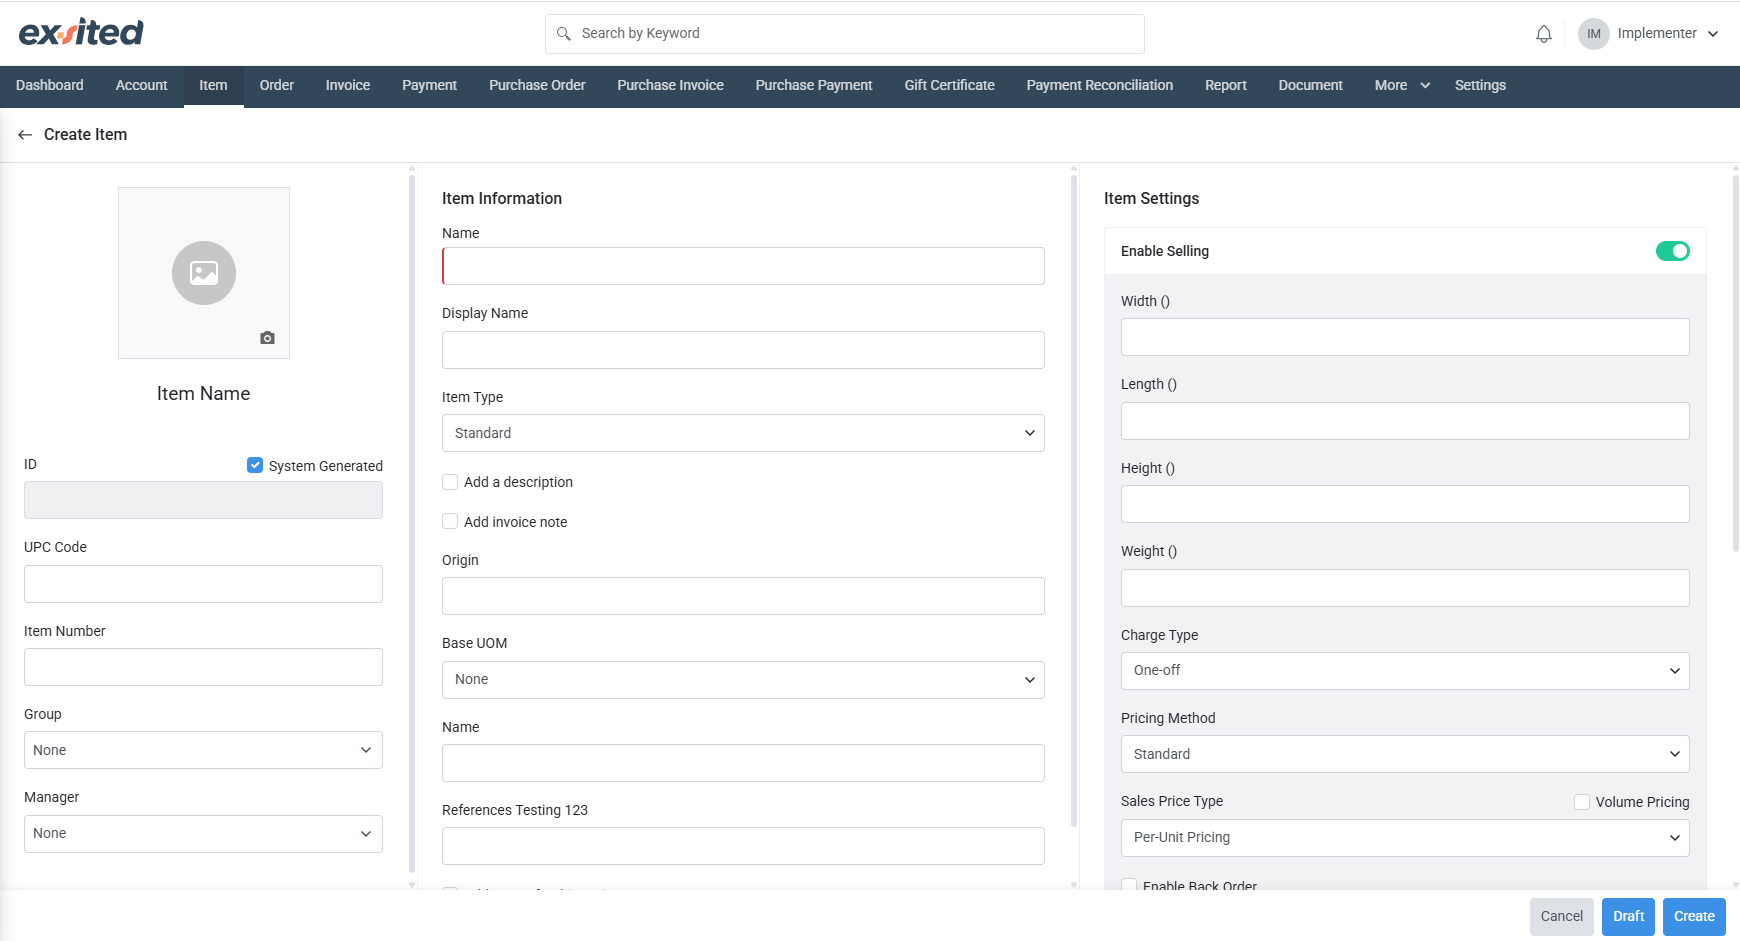Click the UPC Code field
The height and width of the screenshot is (941, 1740).
point(203,584)
